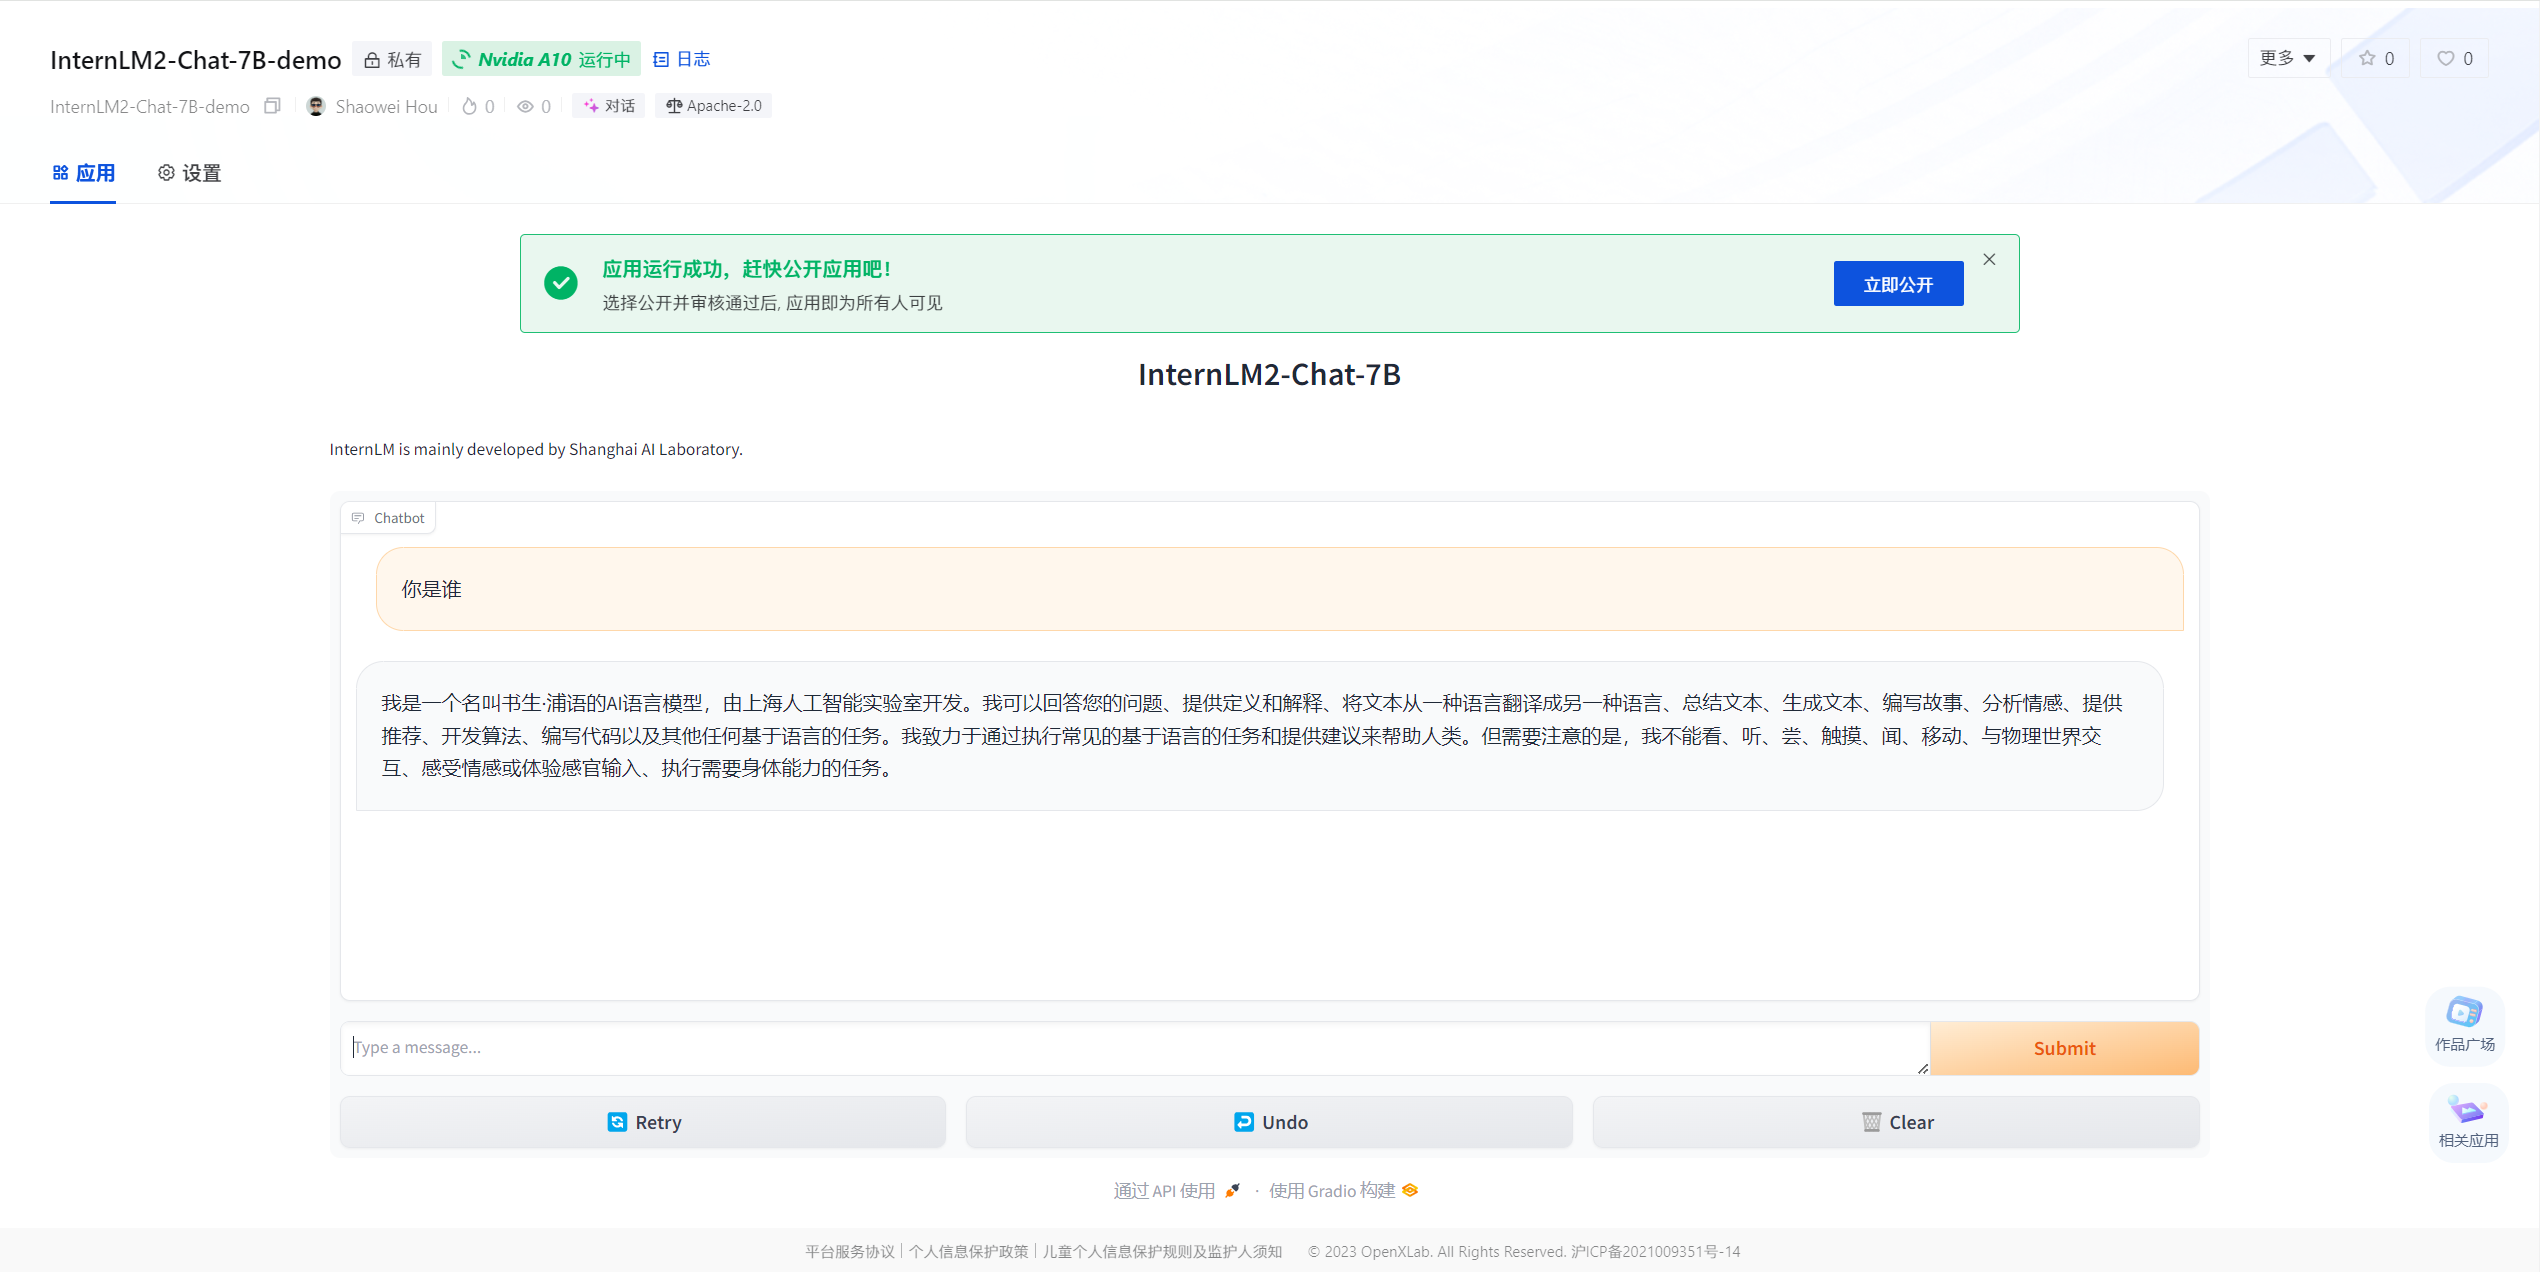This screenshot has height=1272, width=2540.
Task: Click the flame popularity icon
Action: click(x=469, y=106)
